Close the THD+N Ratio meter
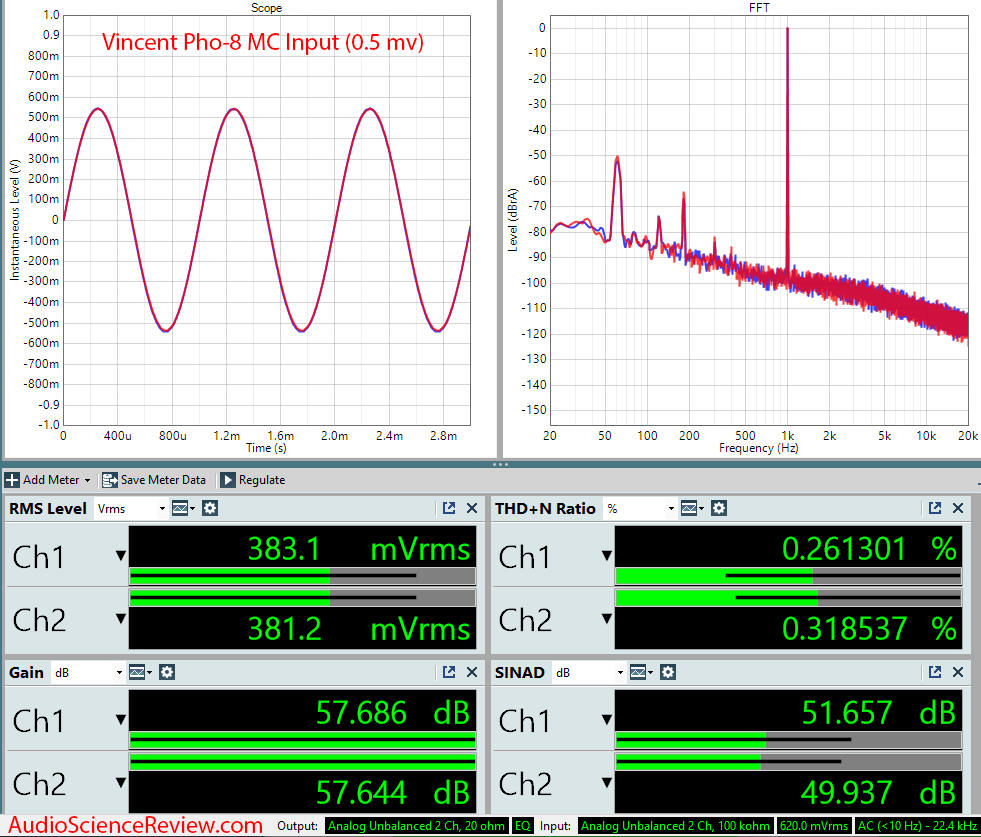Image resolution: width=981 pixels, height=837 pixels. tap(958, 509)
